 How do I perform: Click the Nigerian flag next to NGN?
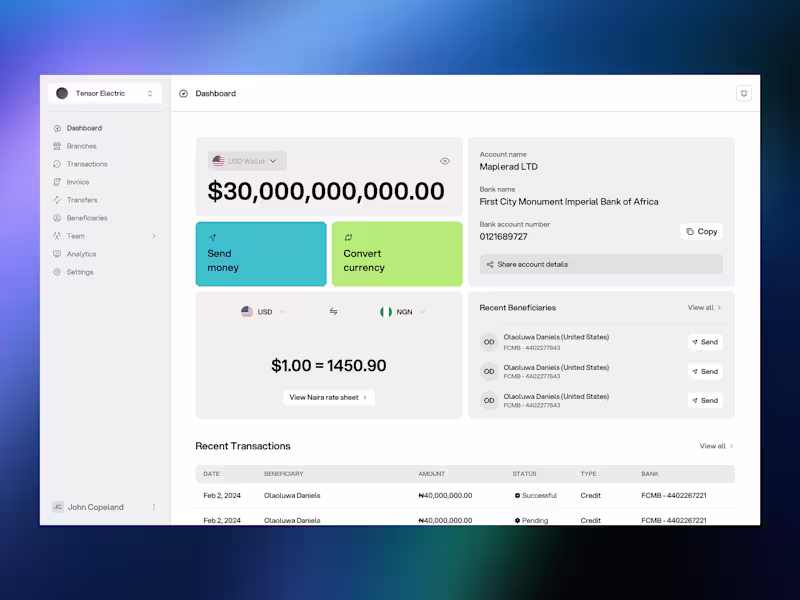click(386, 312)
